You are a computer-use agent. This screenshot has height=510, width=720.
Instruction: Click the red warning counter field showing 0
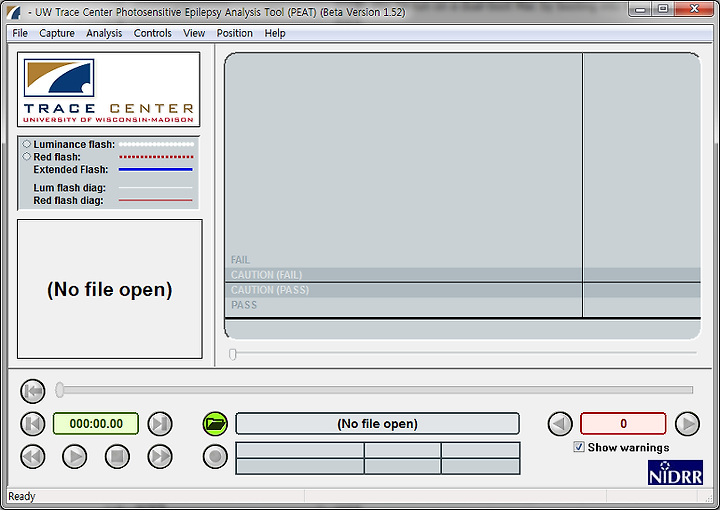[x=623, y=423]
